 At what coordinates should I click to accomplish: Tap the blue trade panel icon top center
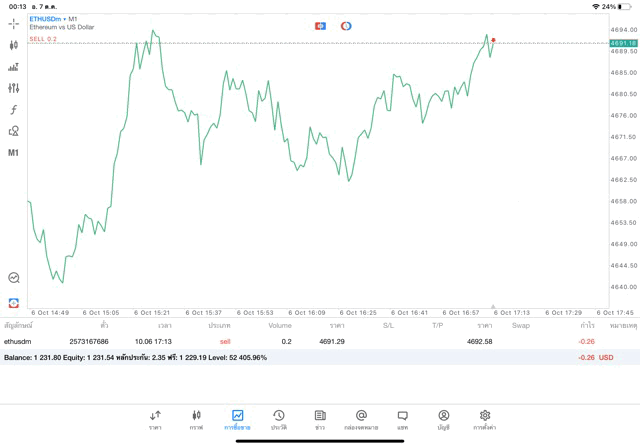320,25
